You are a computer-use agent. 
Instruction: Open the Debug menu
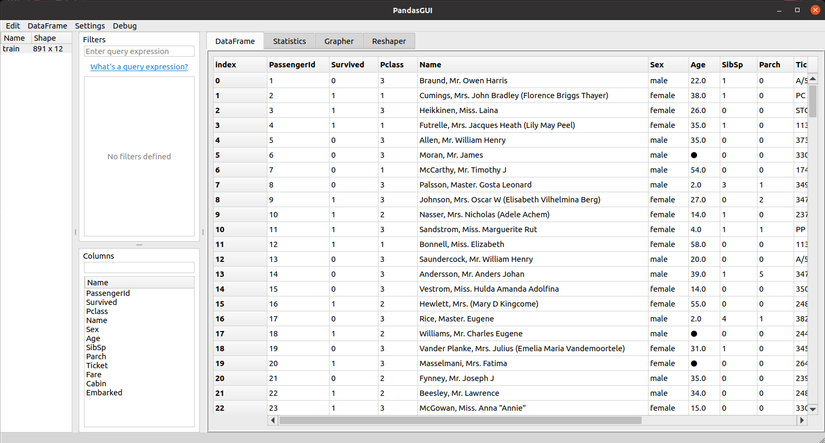(124, 26)
